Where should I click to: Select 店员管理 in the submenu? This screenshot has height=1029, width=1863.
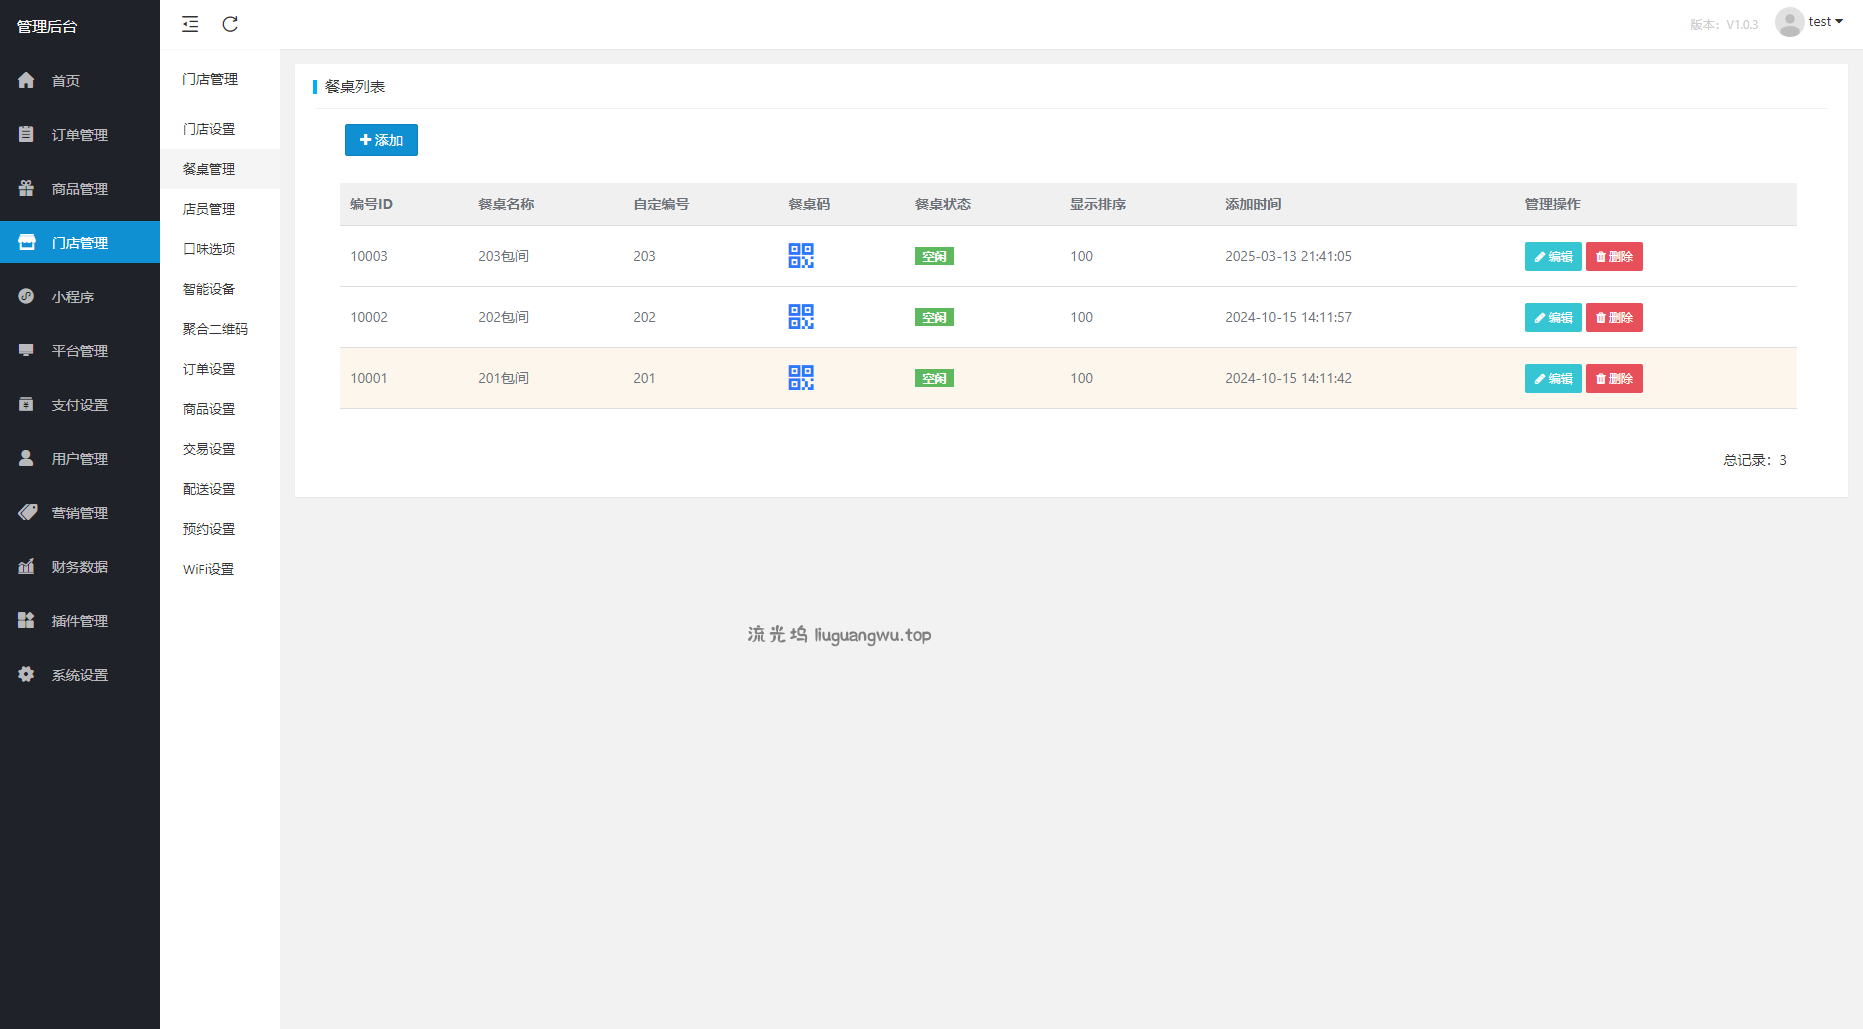209,209
